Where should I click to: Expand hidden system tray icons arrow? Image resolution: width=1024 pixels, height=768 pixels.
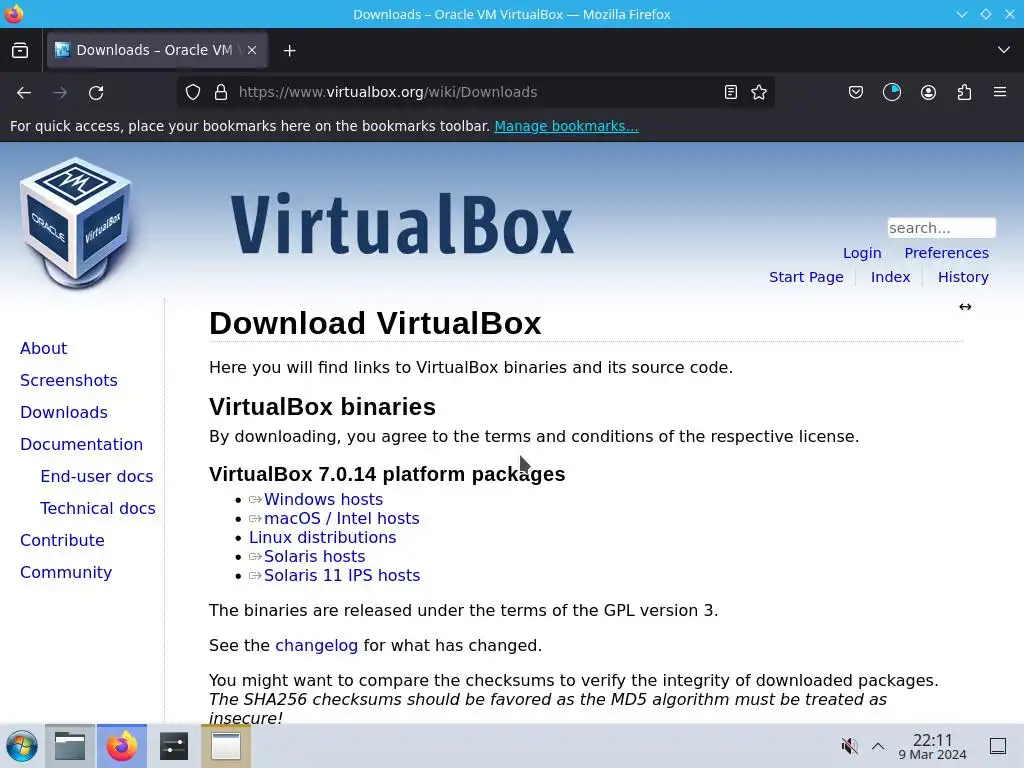(x=878, y=746)
